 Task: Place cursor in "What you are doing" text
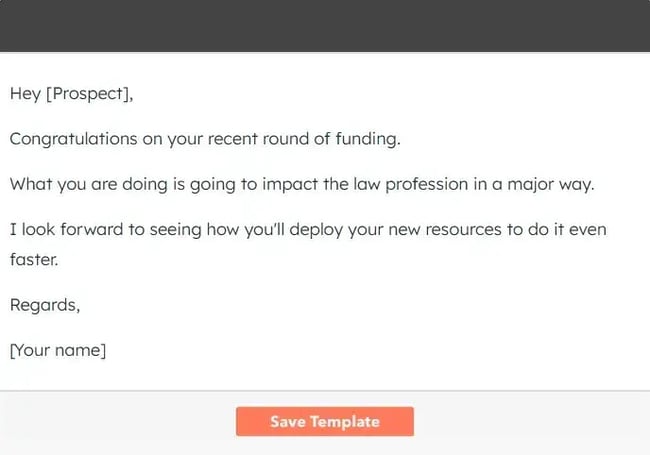click(x=78, y=185)
